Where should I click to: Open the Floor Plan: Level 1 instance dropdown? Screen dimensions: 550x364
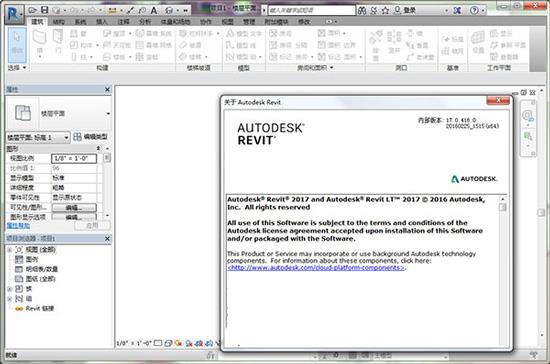pyautogui.click(x=66, y=138)
